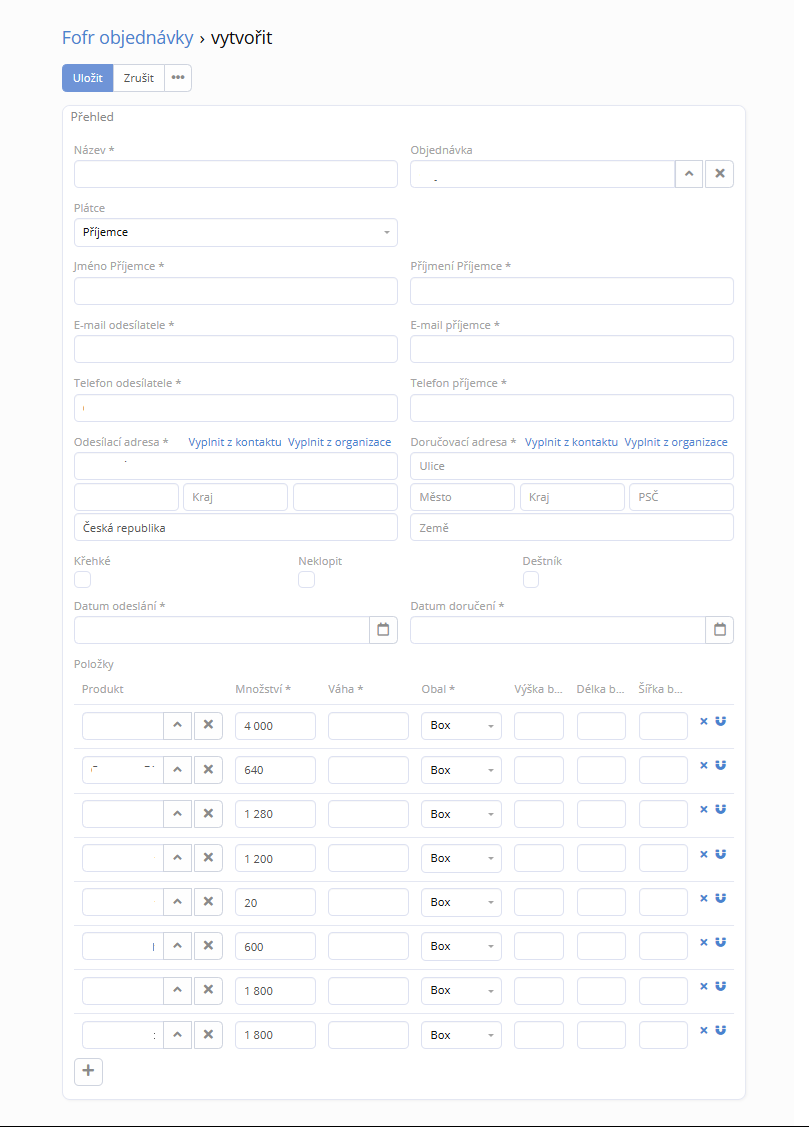Open the Datum odeslání calendar picker
This screenshot has width=809, height=1127.
(x=383, y=630)
